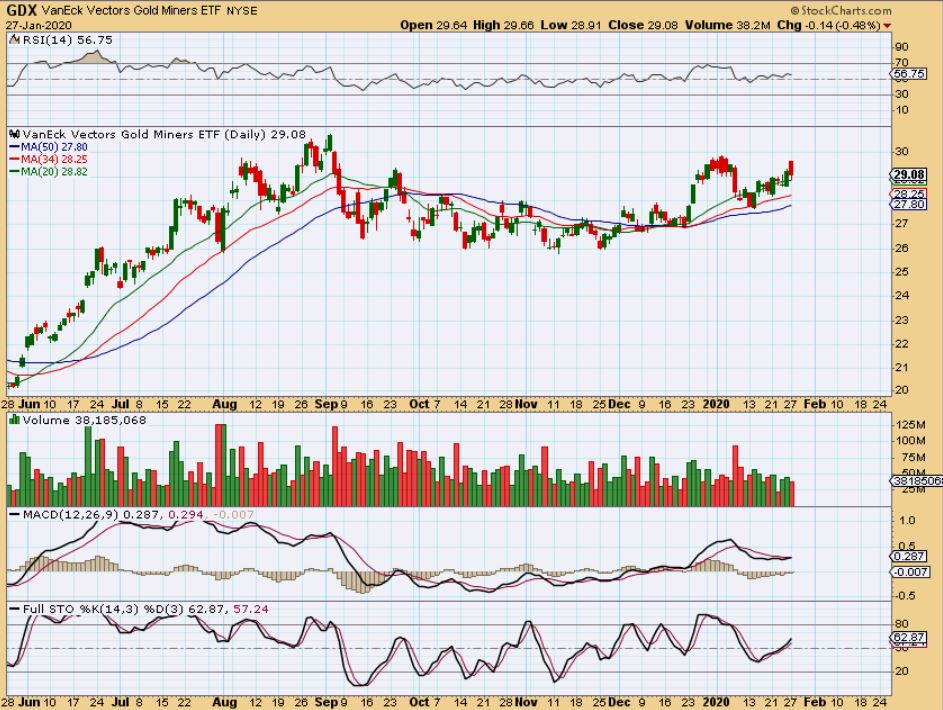Click the Chg -0.14 (-0.48%) value
The height and width of the screenshot is (710, 943).
(829, 25)
